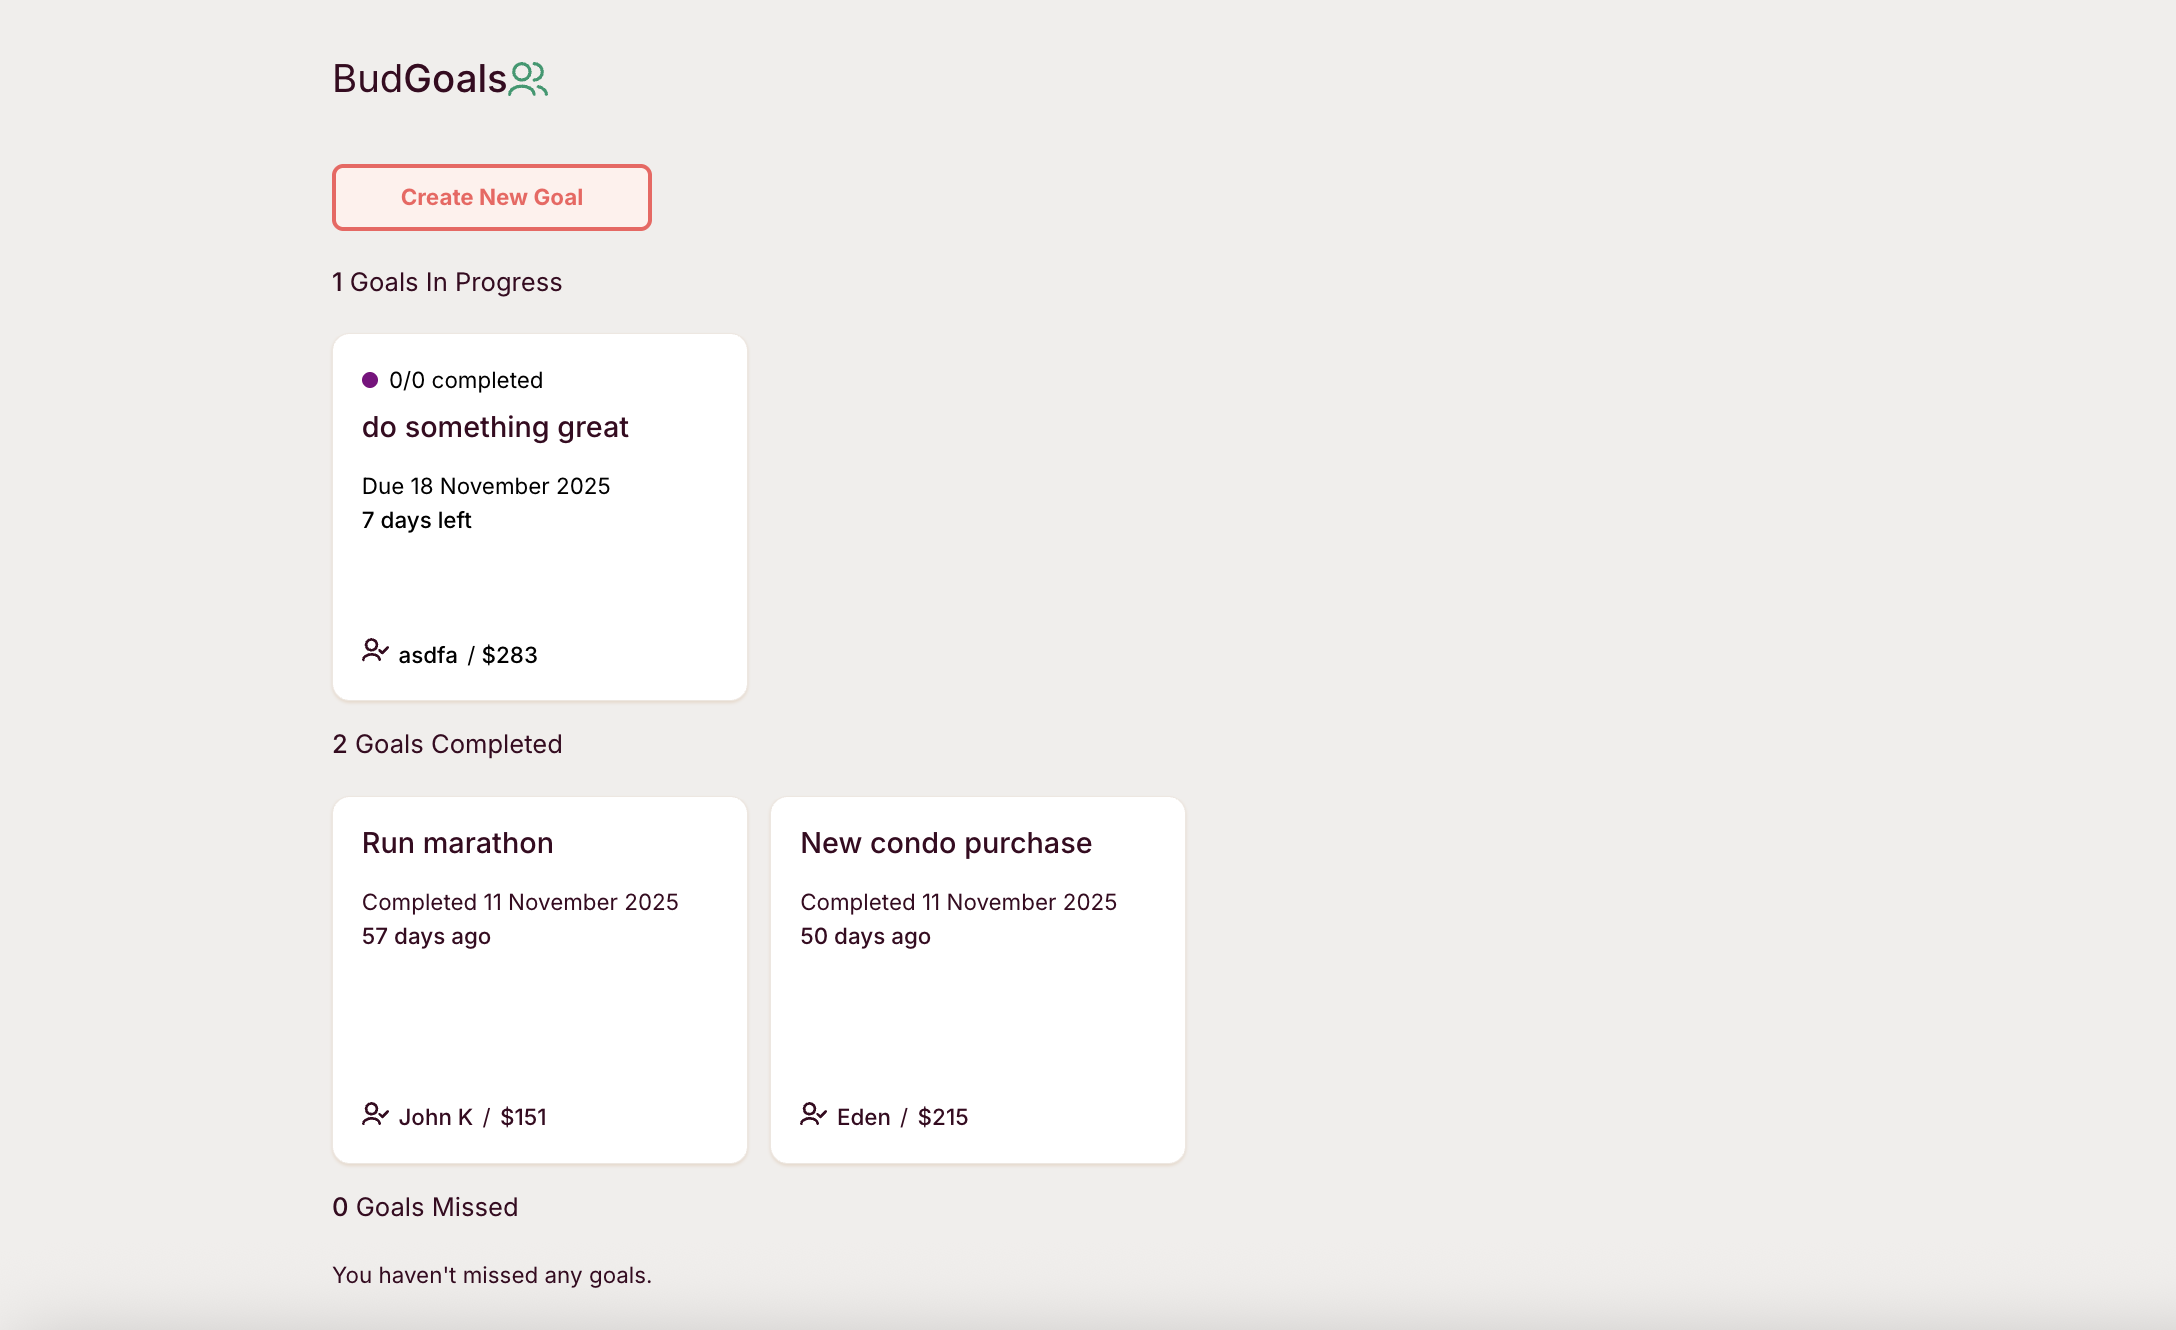Select the 'Goals Missed' section heading
2176x1330 pixels.
(425, 1207)
